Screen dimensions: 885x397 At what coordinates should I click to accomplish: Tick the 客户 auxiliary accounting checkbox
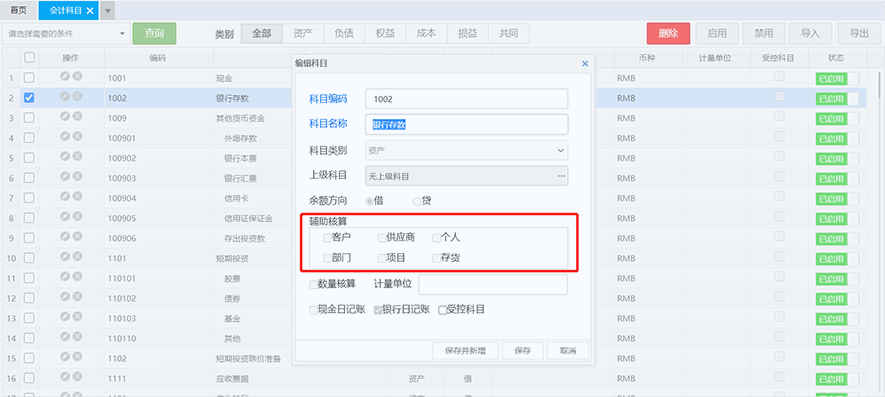327,238
